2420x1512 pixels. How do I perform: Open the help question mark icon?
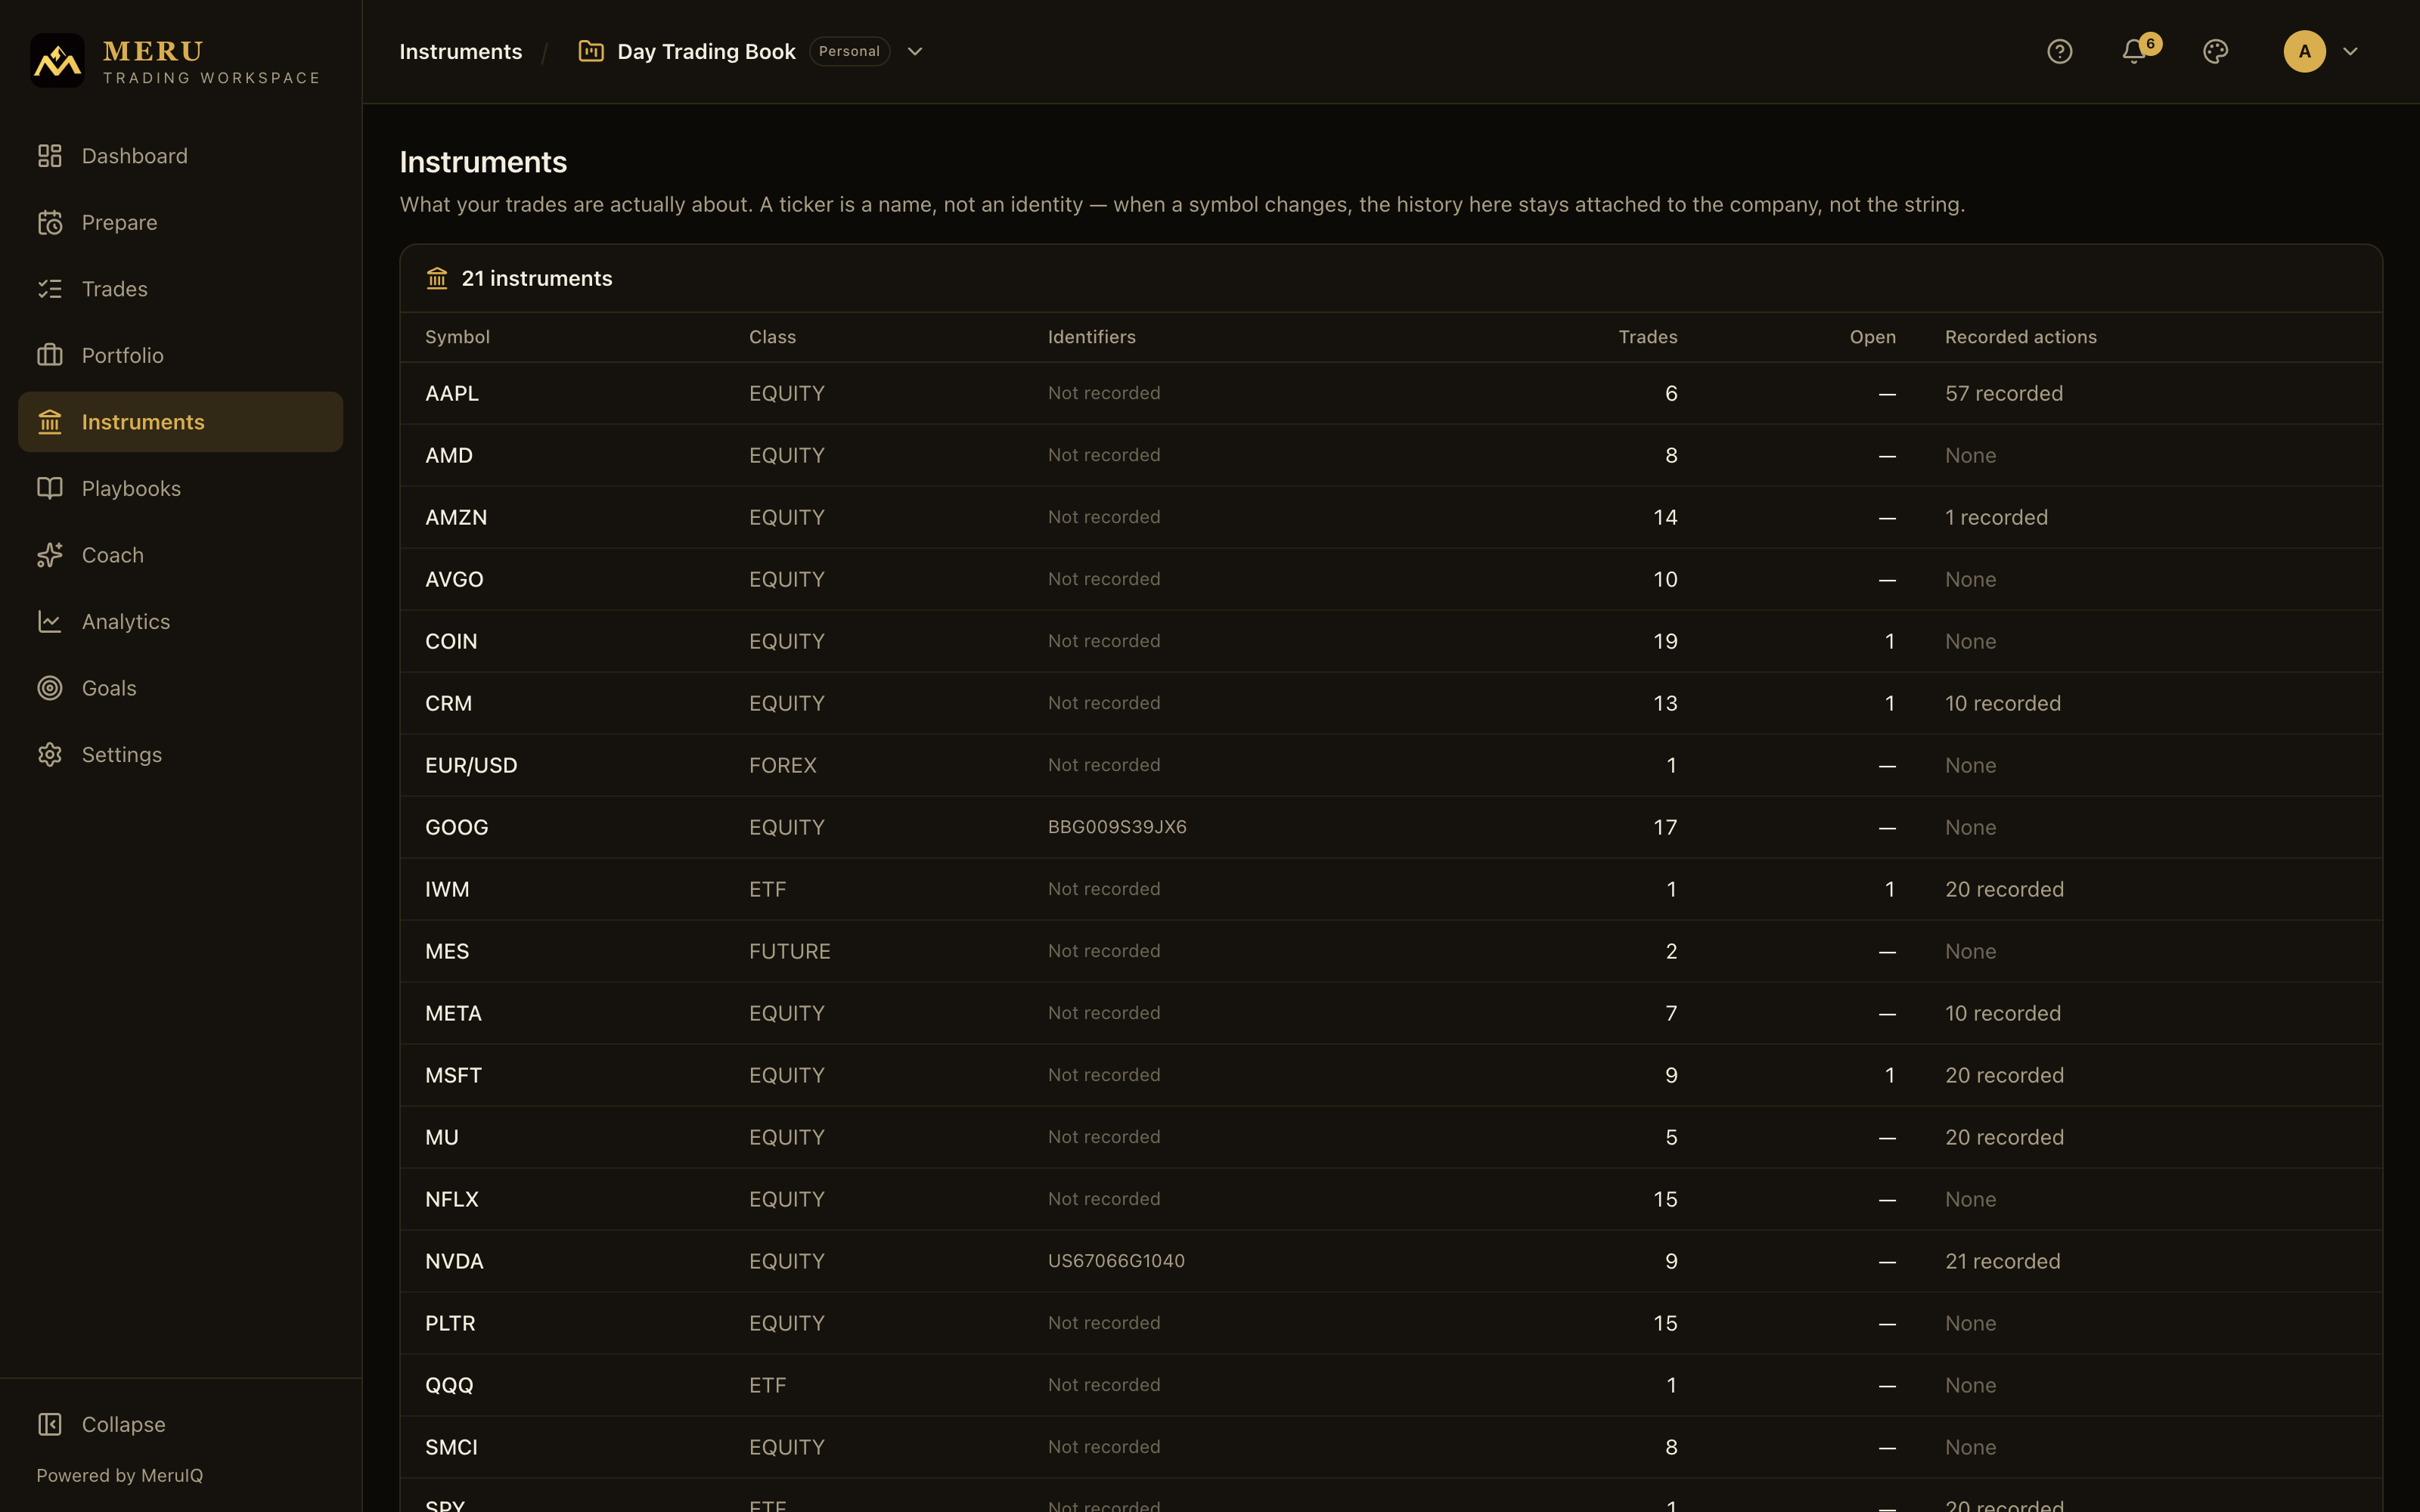(2059, 51)
